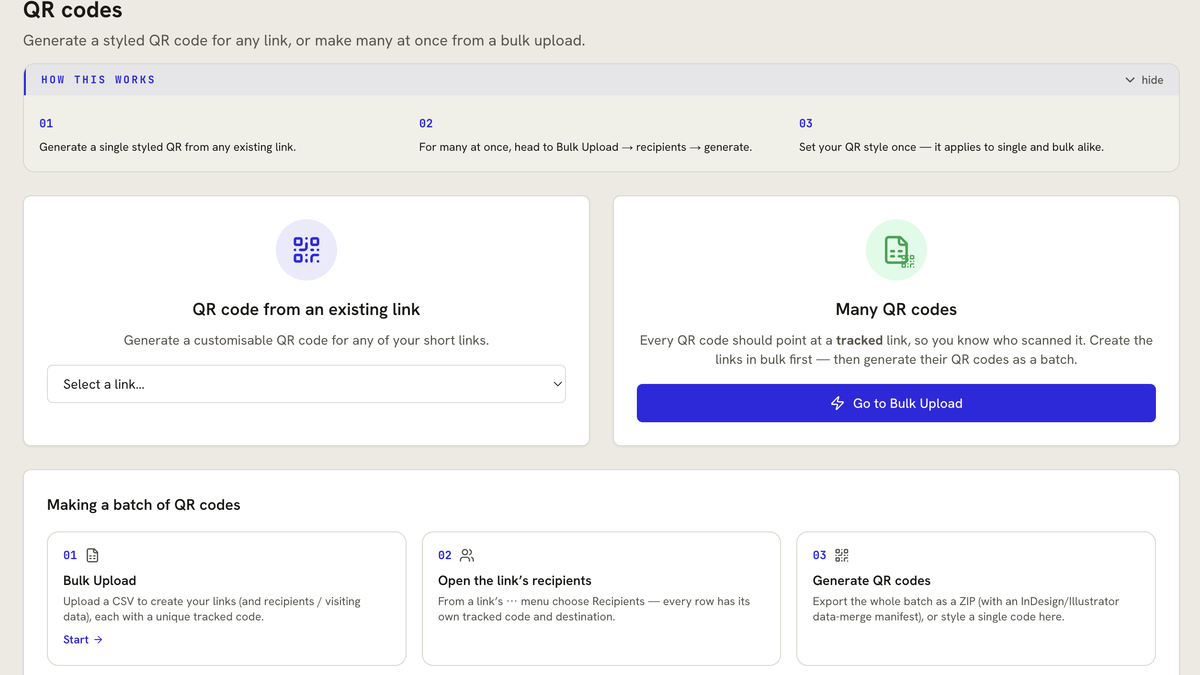Select the Generate QR codes step card
1200x675 pixels.
976,598
